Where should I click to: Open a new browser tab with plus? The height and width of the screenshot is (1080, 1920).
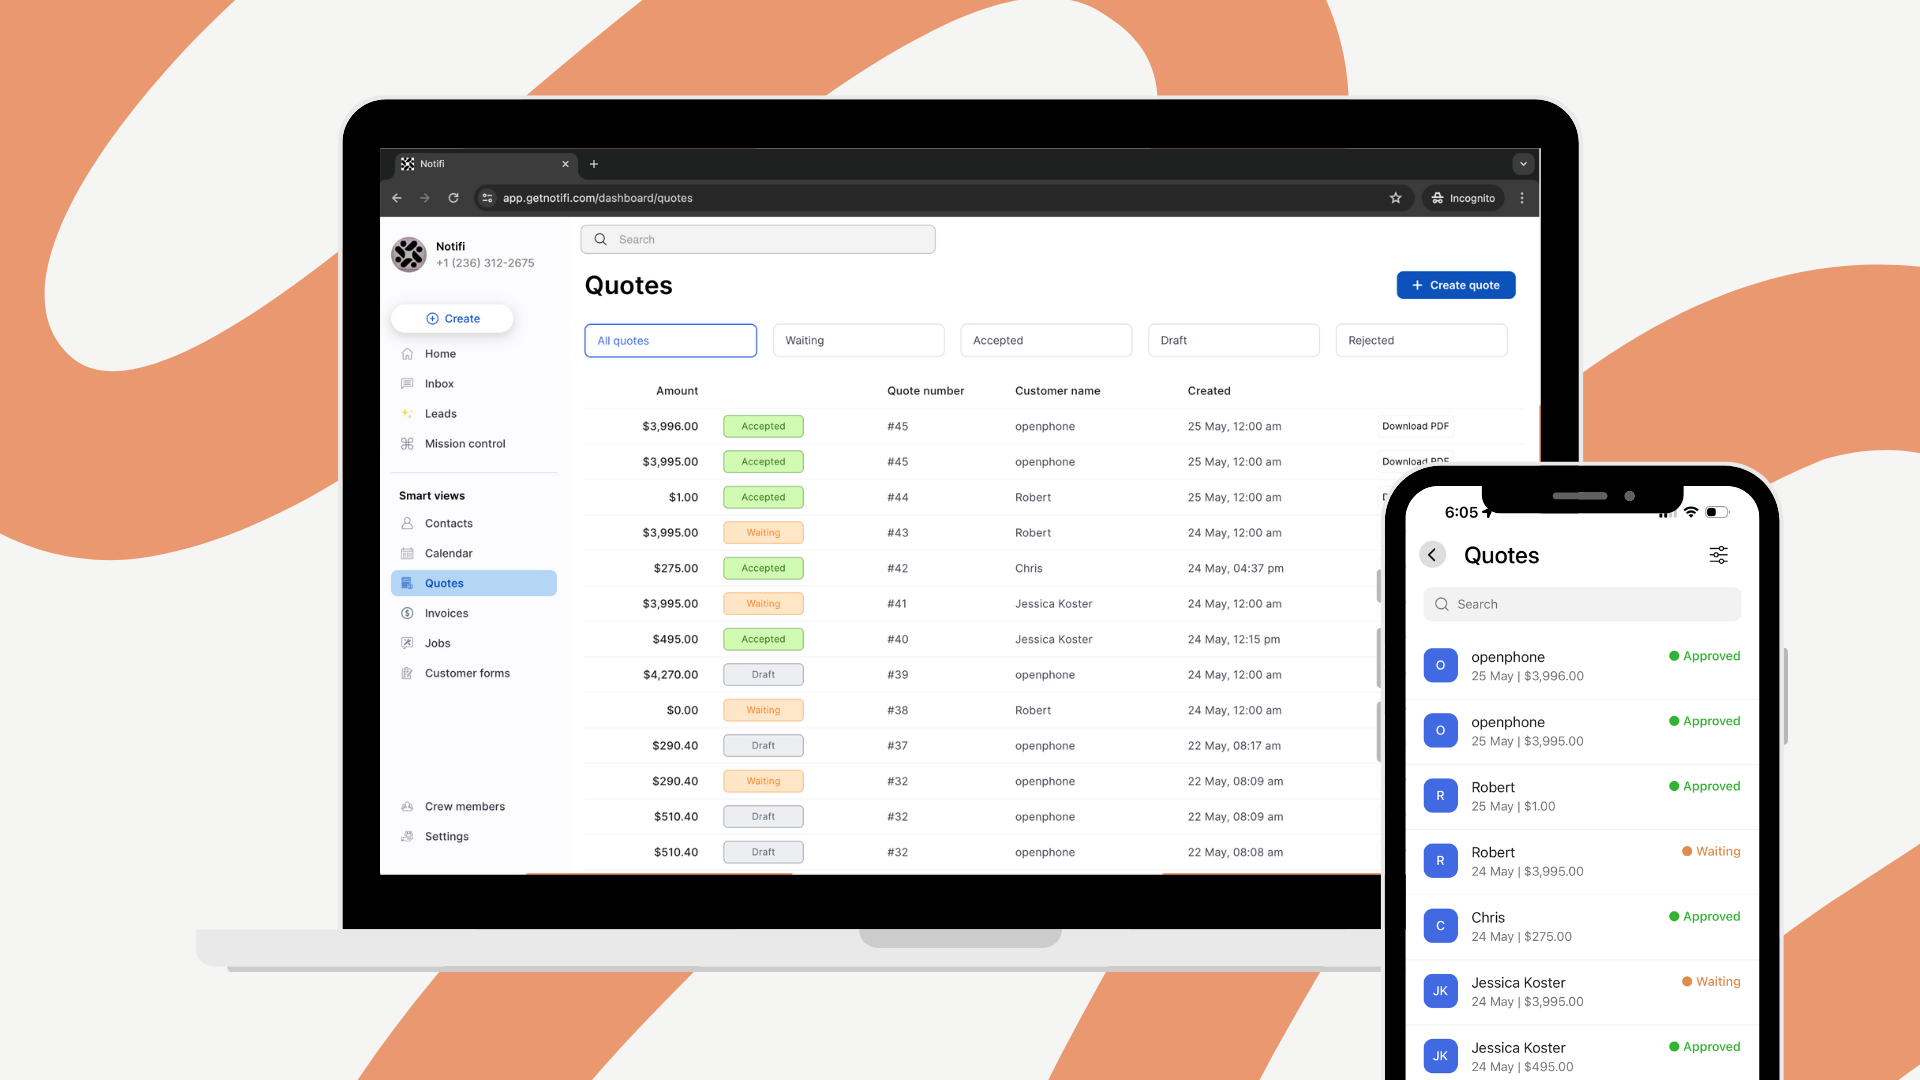[x=594, y=164]
